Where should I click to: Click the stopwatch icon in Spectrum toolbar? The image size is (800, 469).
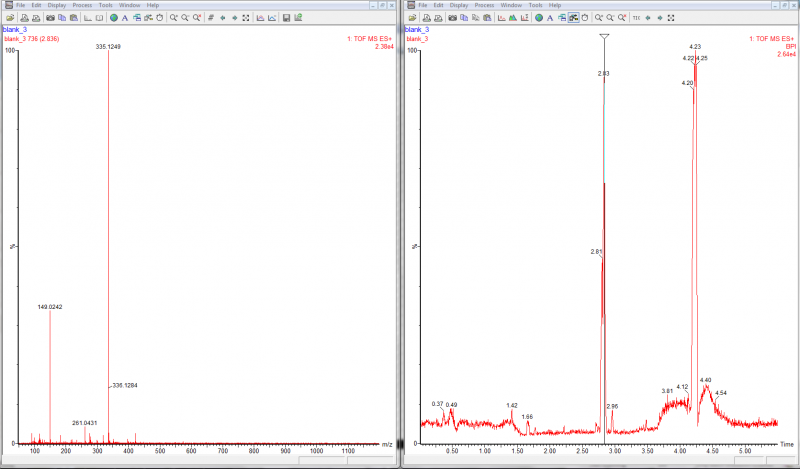click(x=159, y=18)
